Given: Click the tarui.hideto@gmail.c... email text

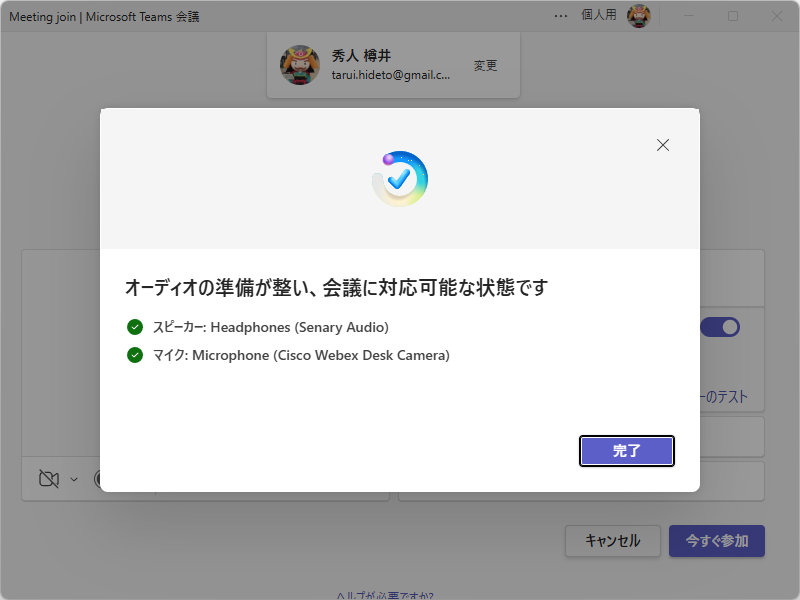Looking at the screenshot, I should 391,75.
